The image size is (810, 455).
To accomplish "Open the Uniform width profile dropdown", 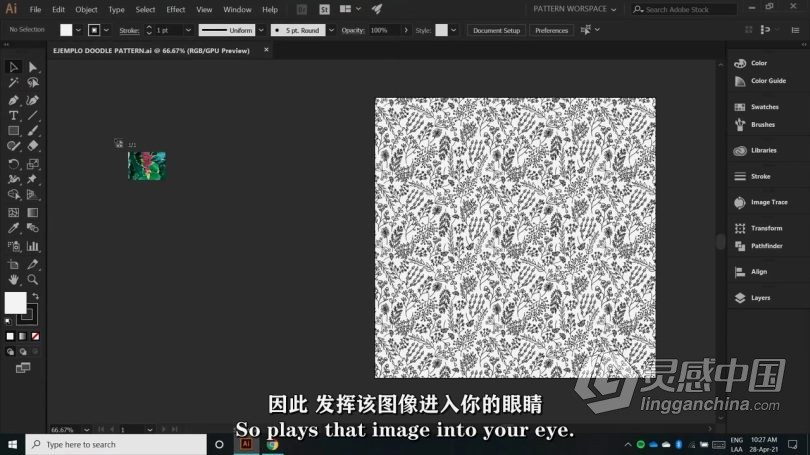I will tap(261, 30).
